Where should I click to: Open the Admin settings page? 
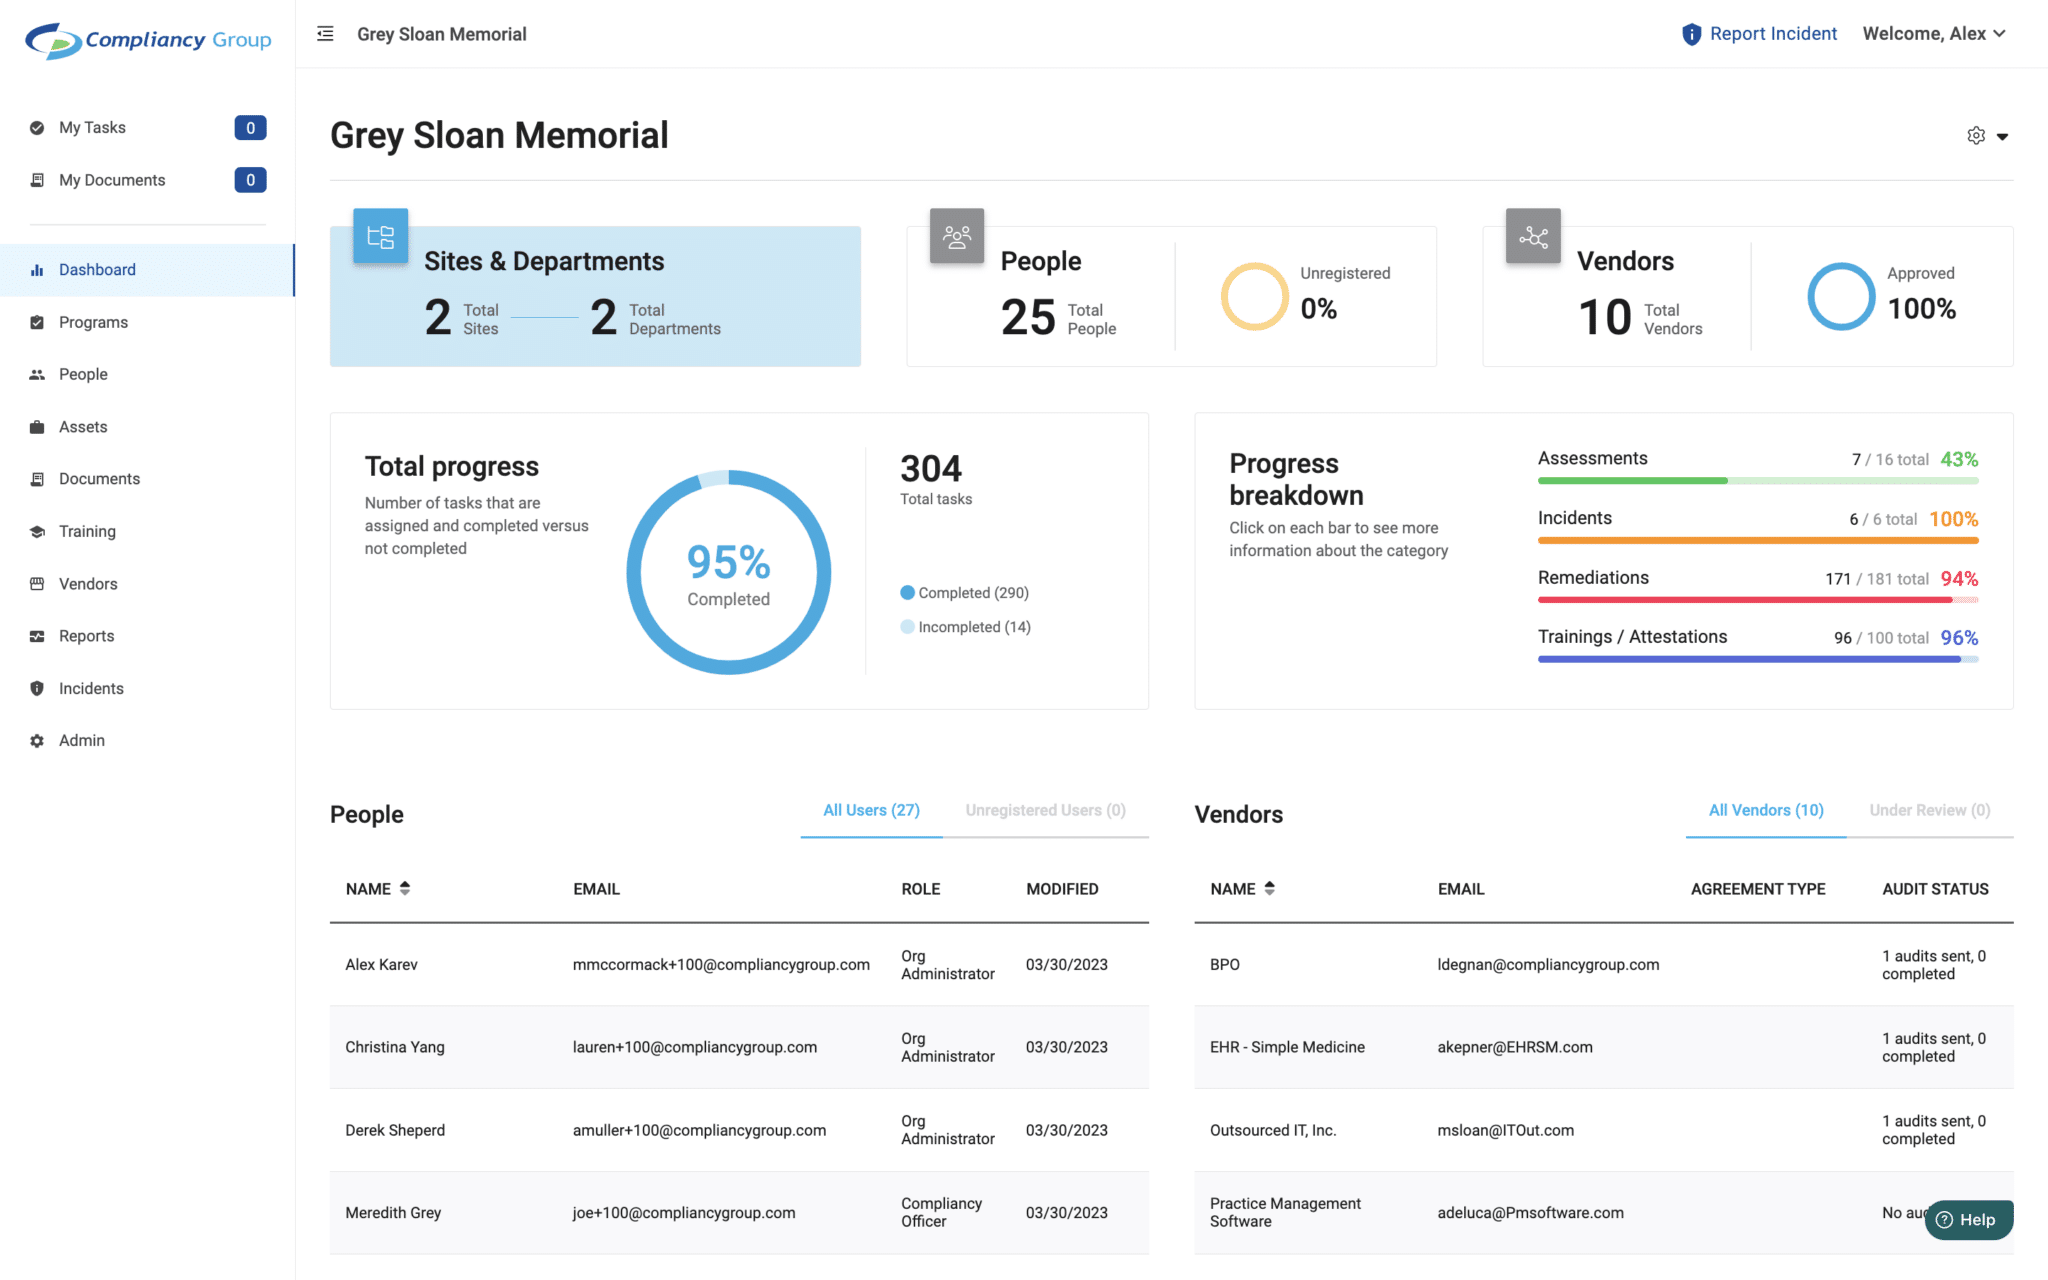pyautogui.click(x=82, y=740)
